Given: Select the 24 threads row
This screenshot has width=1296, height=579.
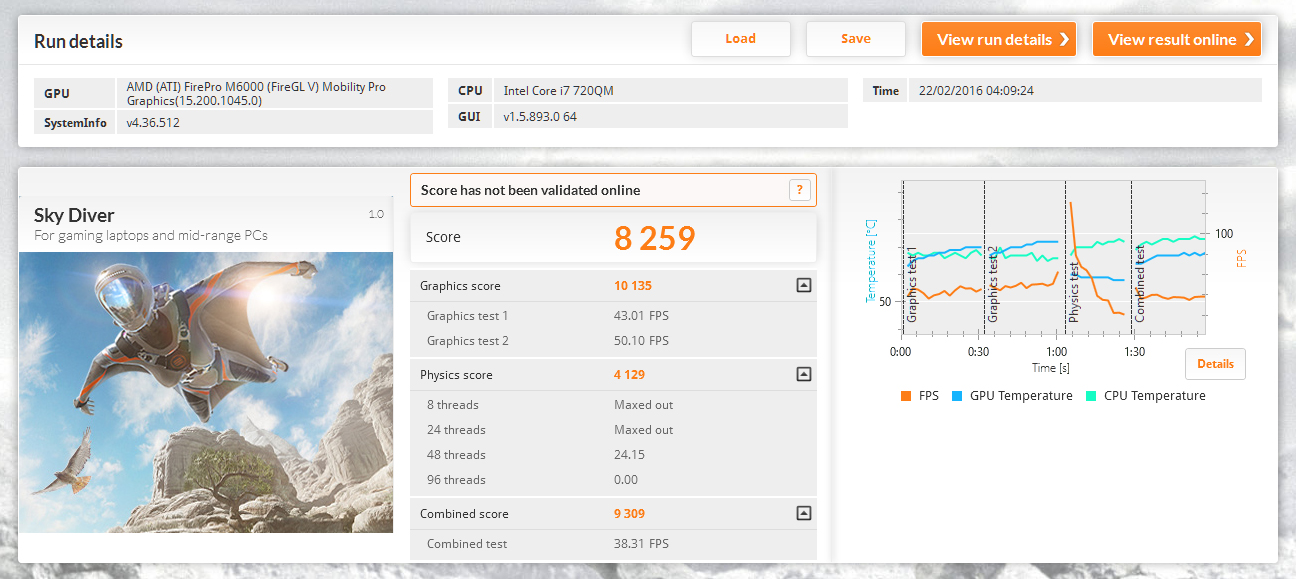Looking at the screenshot, I should 613,430.
